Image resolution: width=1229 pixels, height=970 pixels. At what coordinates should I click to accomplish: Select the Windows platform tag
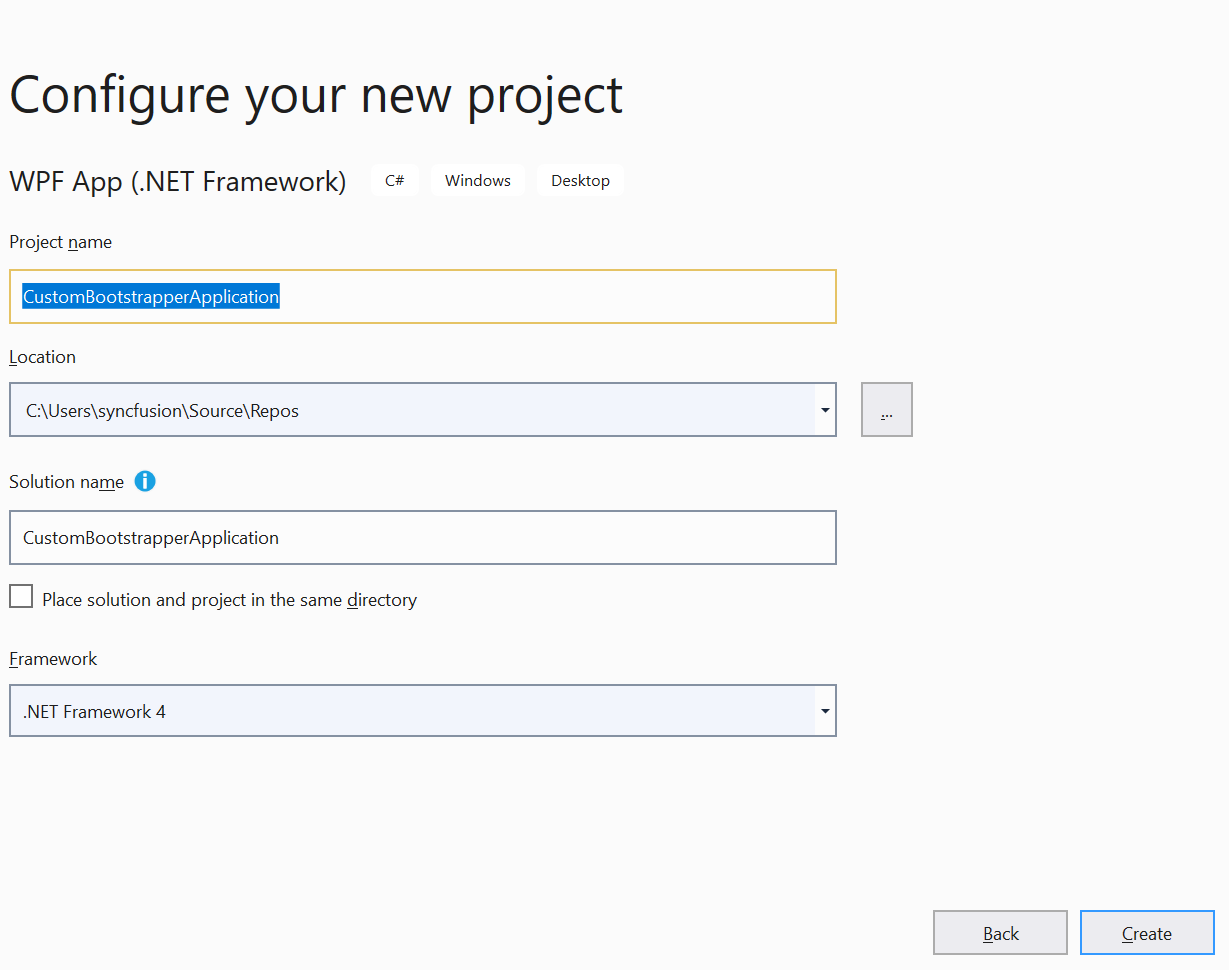click(477, 181)
